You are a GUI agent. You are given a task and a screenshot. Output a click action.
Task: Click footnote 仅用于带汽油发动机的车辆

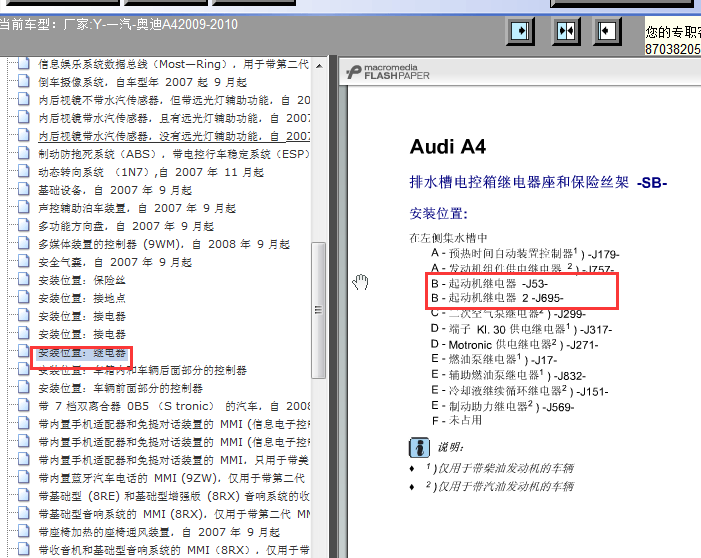point(500,486)
